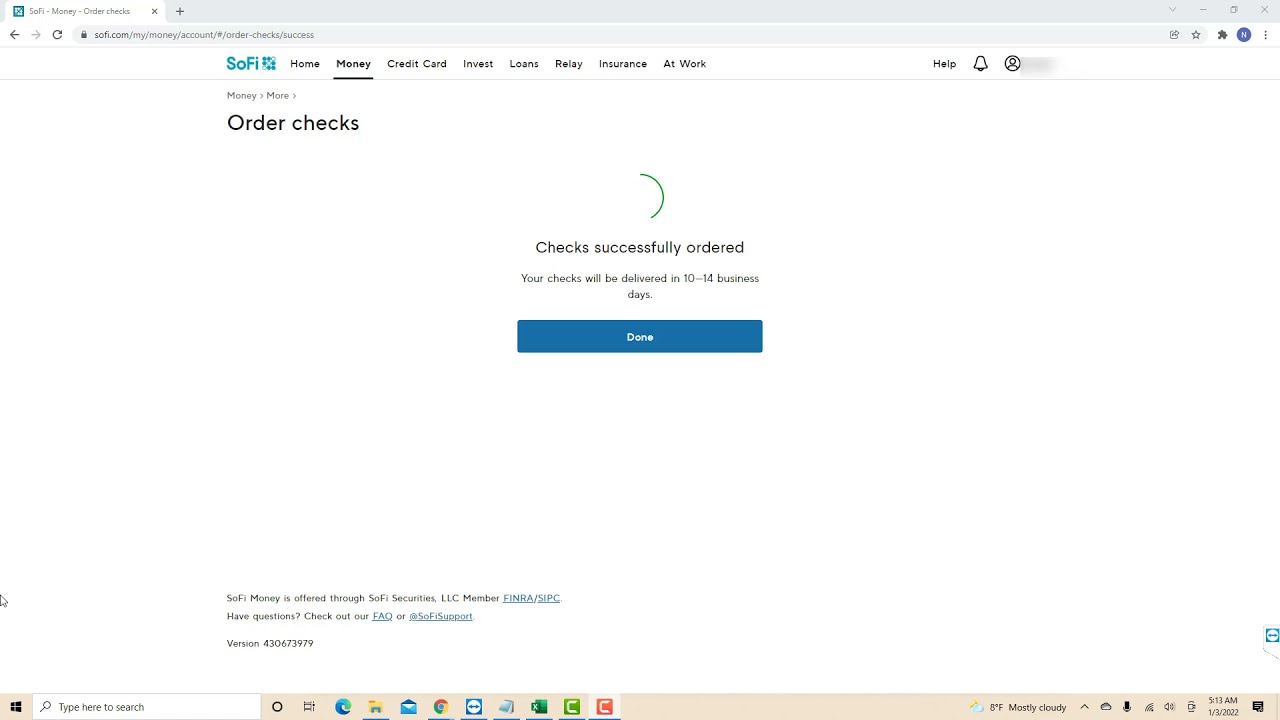1280x720 pixels.
Task: Open the tab search dropdown arrow
Action: tap(1172, 10)
